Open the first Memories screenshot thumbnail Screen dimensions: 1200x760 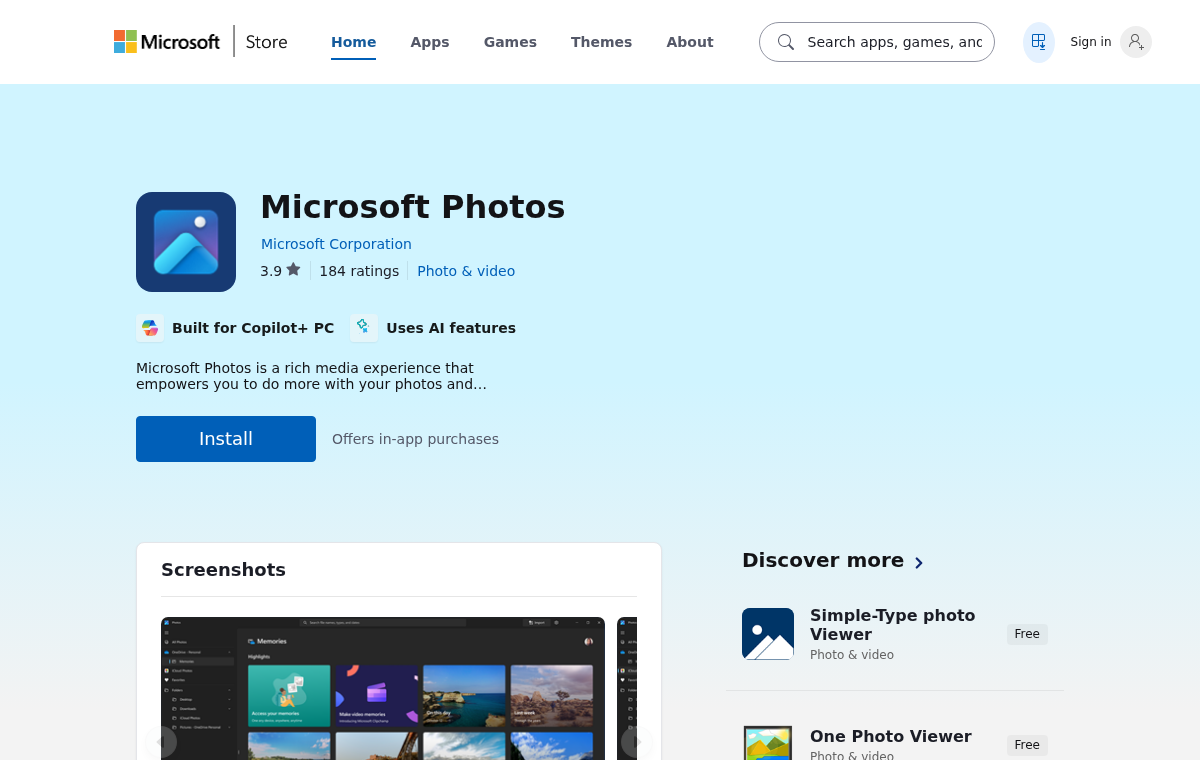(x=383, y=688)
